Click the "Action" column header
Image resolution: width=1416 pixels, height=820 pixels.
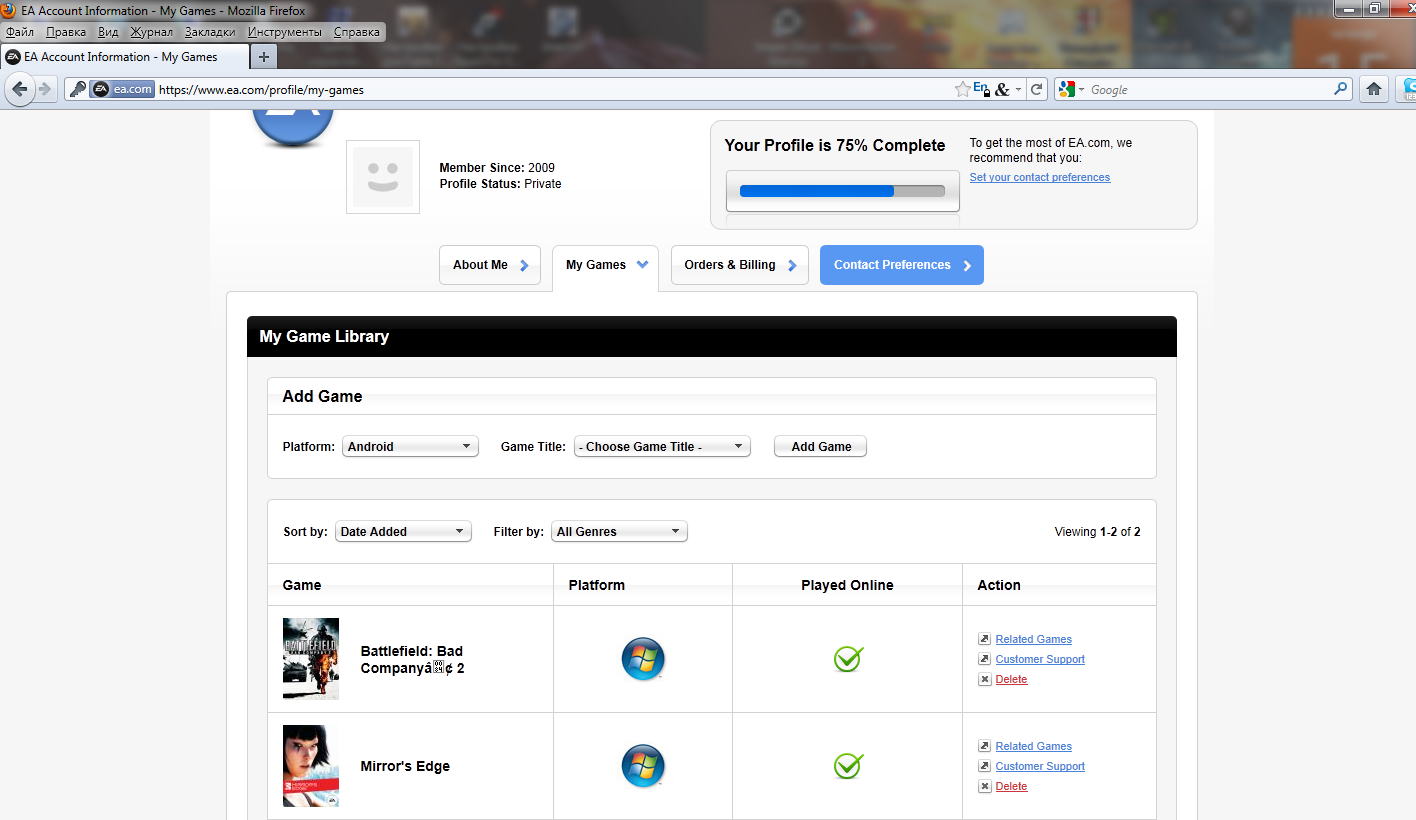[x=999, y=585]
